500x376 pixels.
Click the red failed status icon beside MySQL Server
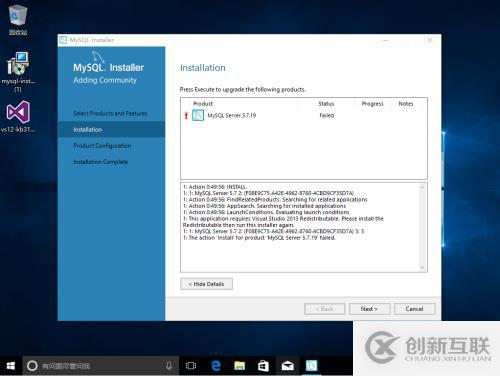click(x=186, y=116)
